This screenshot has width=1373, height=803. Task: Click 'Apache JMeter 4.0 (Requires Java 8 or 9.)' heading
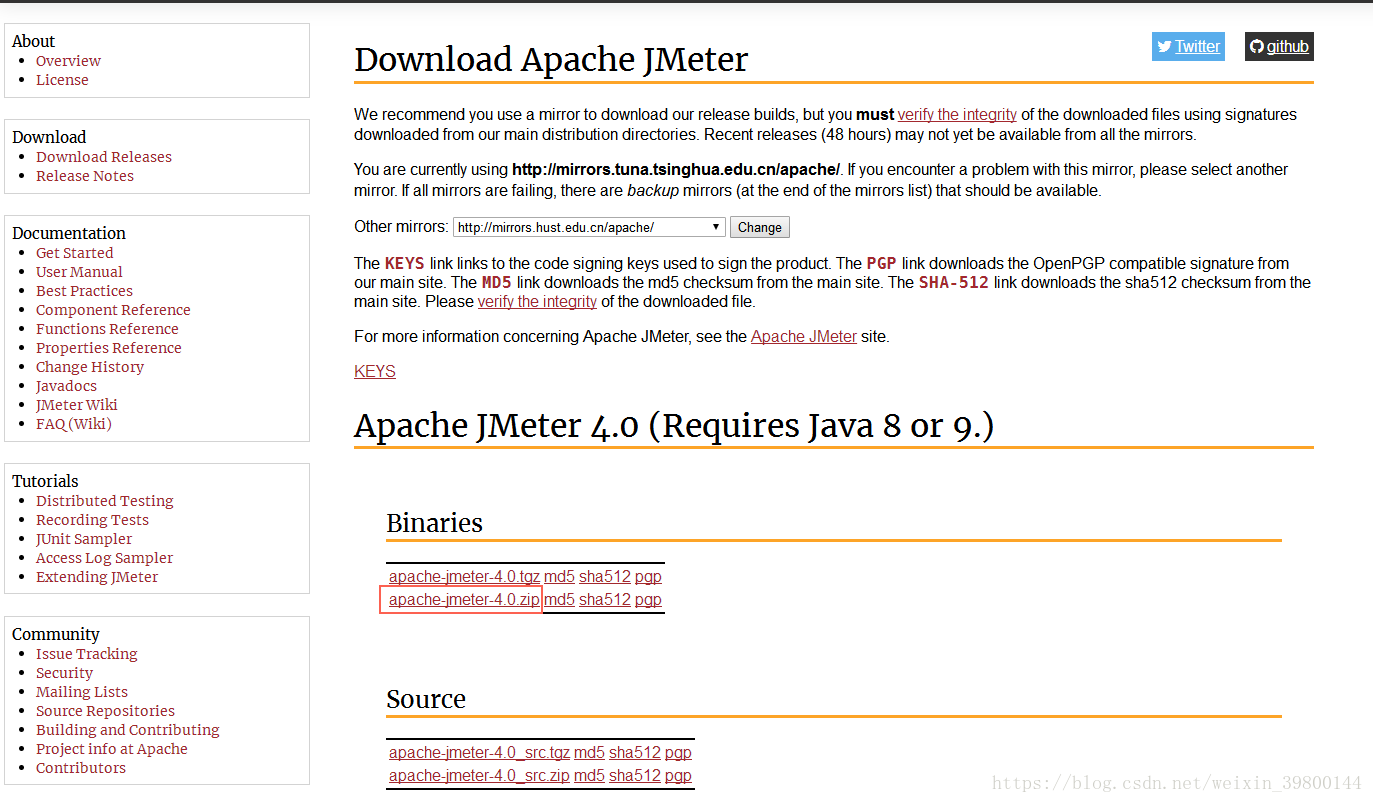pyautogui.click(x=674, y=426)
